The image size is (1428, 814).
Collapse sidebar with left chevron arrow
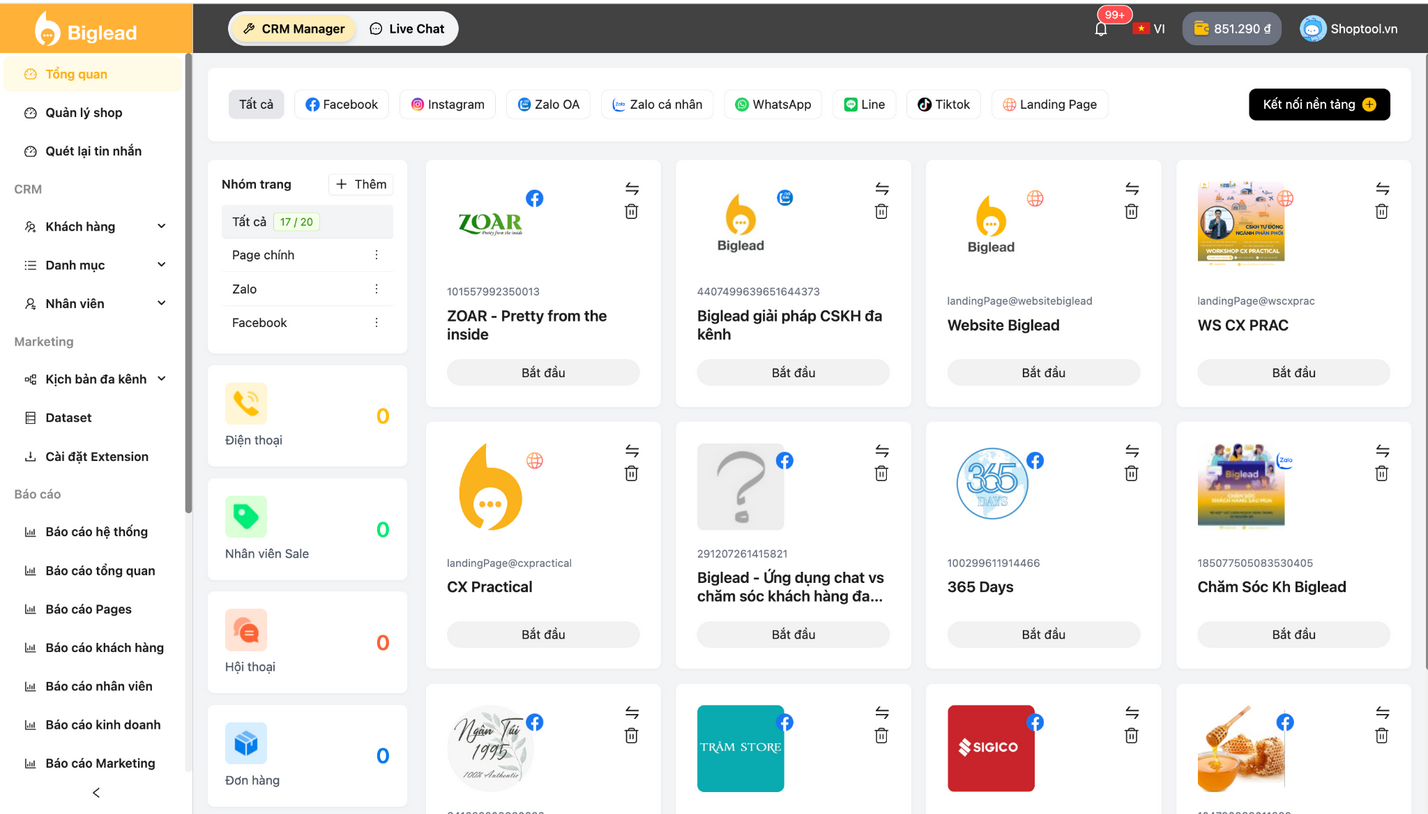coord(96,793)
